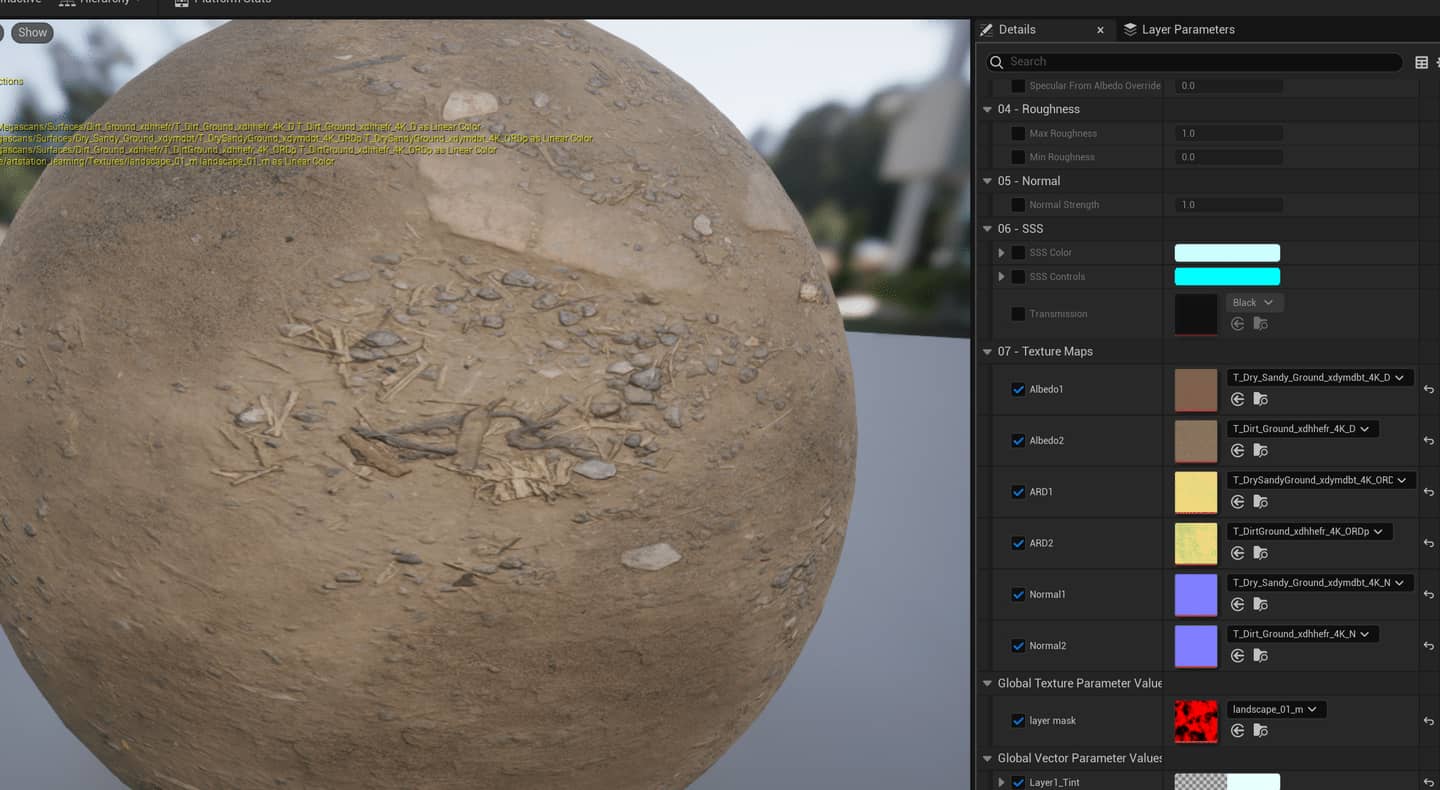Browse to layer mask asset in Content Browser

pos(1260,731)
